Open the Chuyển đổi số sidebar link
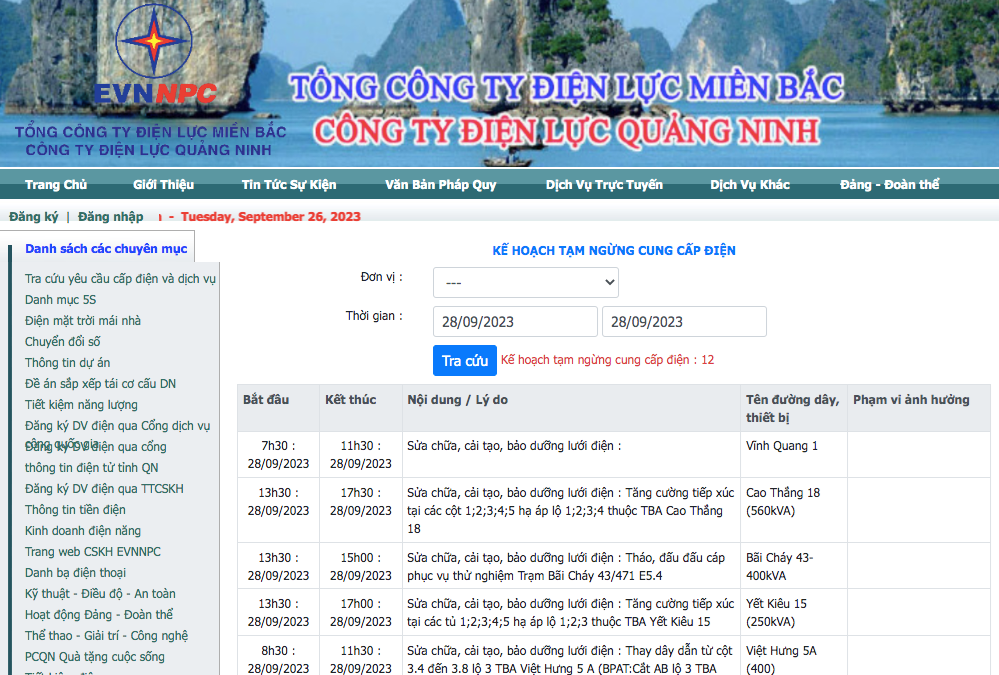The image size is (999, 675). 63,342
